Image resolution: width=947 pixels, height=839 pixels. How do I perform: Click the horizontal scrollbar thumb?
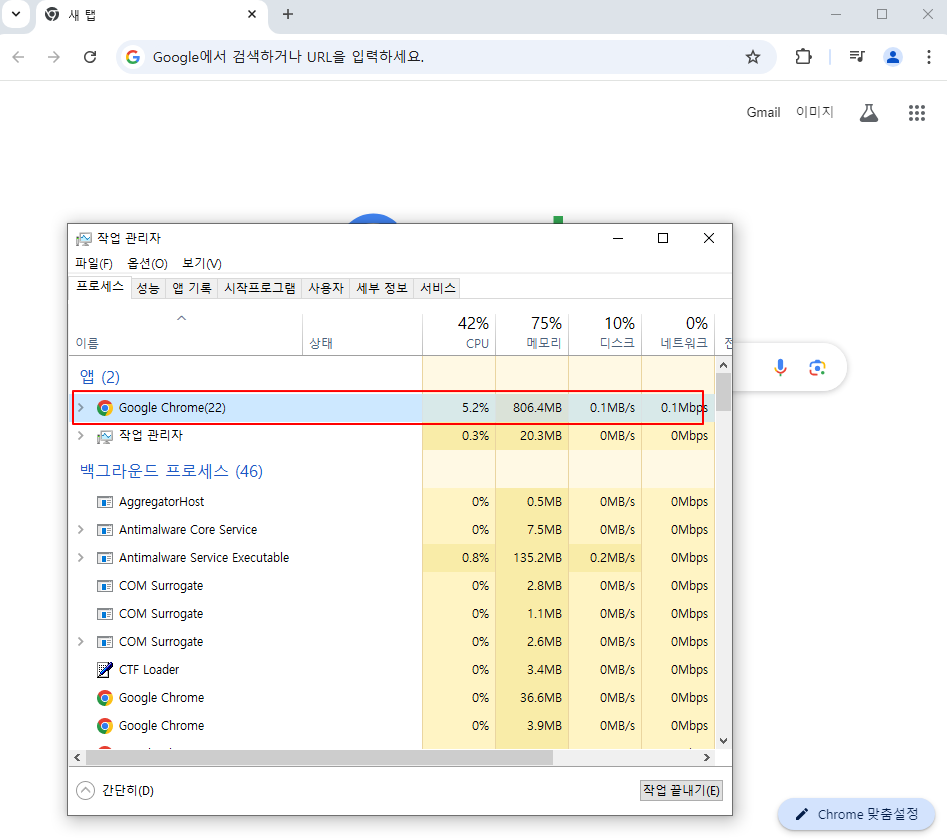(319, 757)
